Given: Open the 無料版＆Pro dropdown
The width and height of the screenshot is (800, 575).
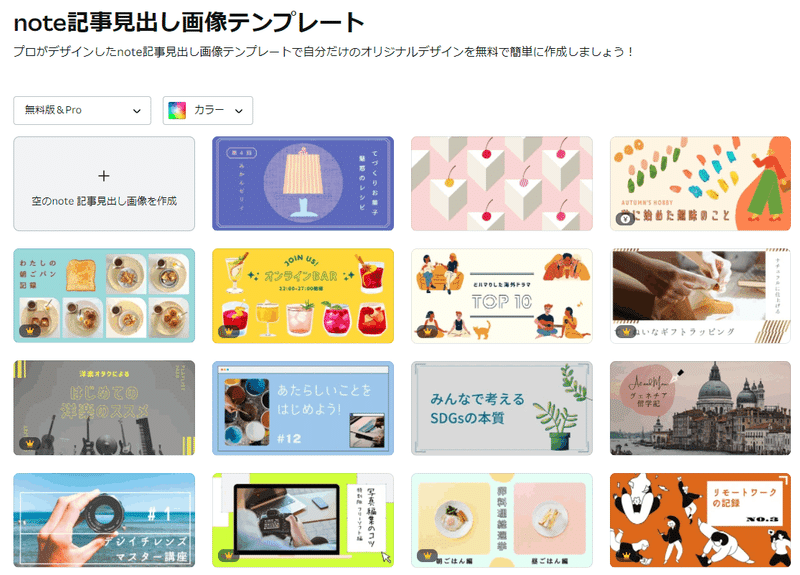Looking at the screenshot, I should click(82, 110).
